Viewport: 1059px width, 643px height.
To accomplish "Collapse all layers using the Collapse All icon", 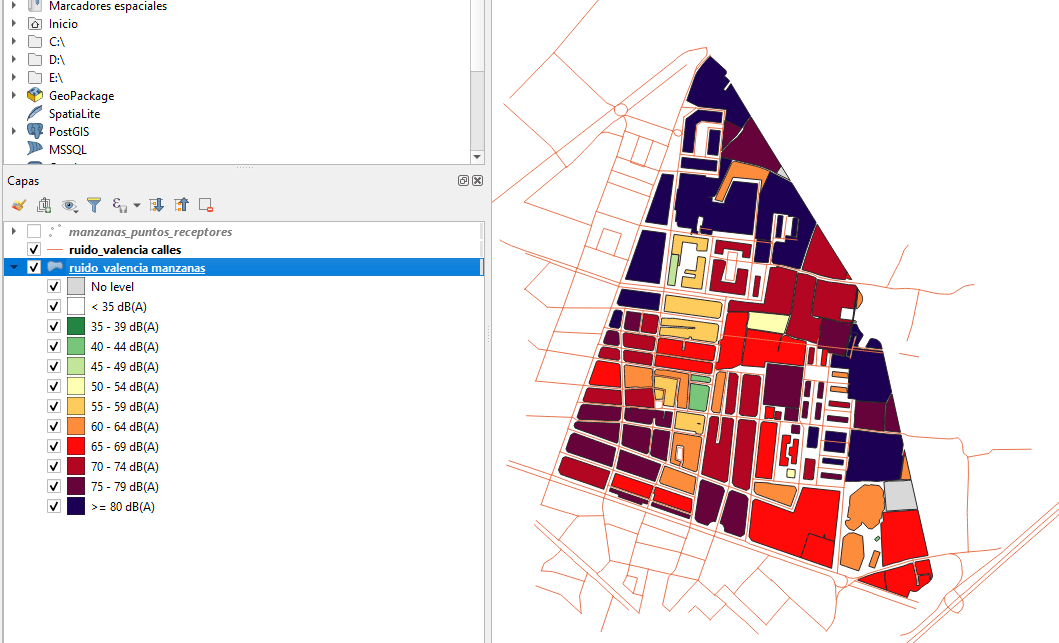I will (180, 204).
